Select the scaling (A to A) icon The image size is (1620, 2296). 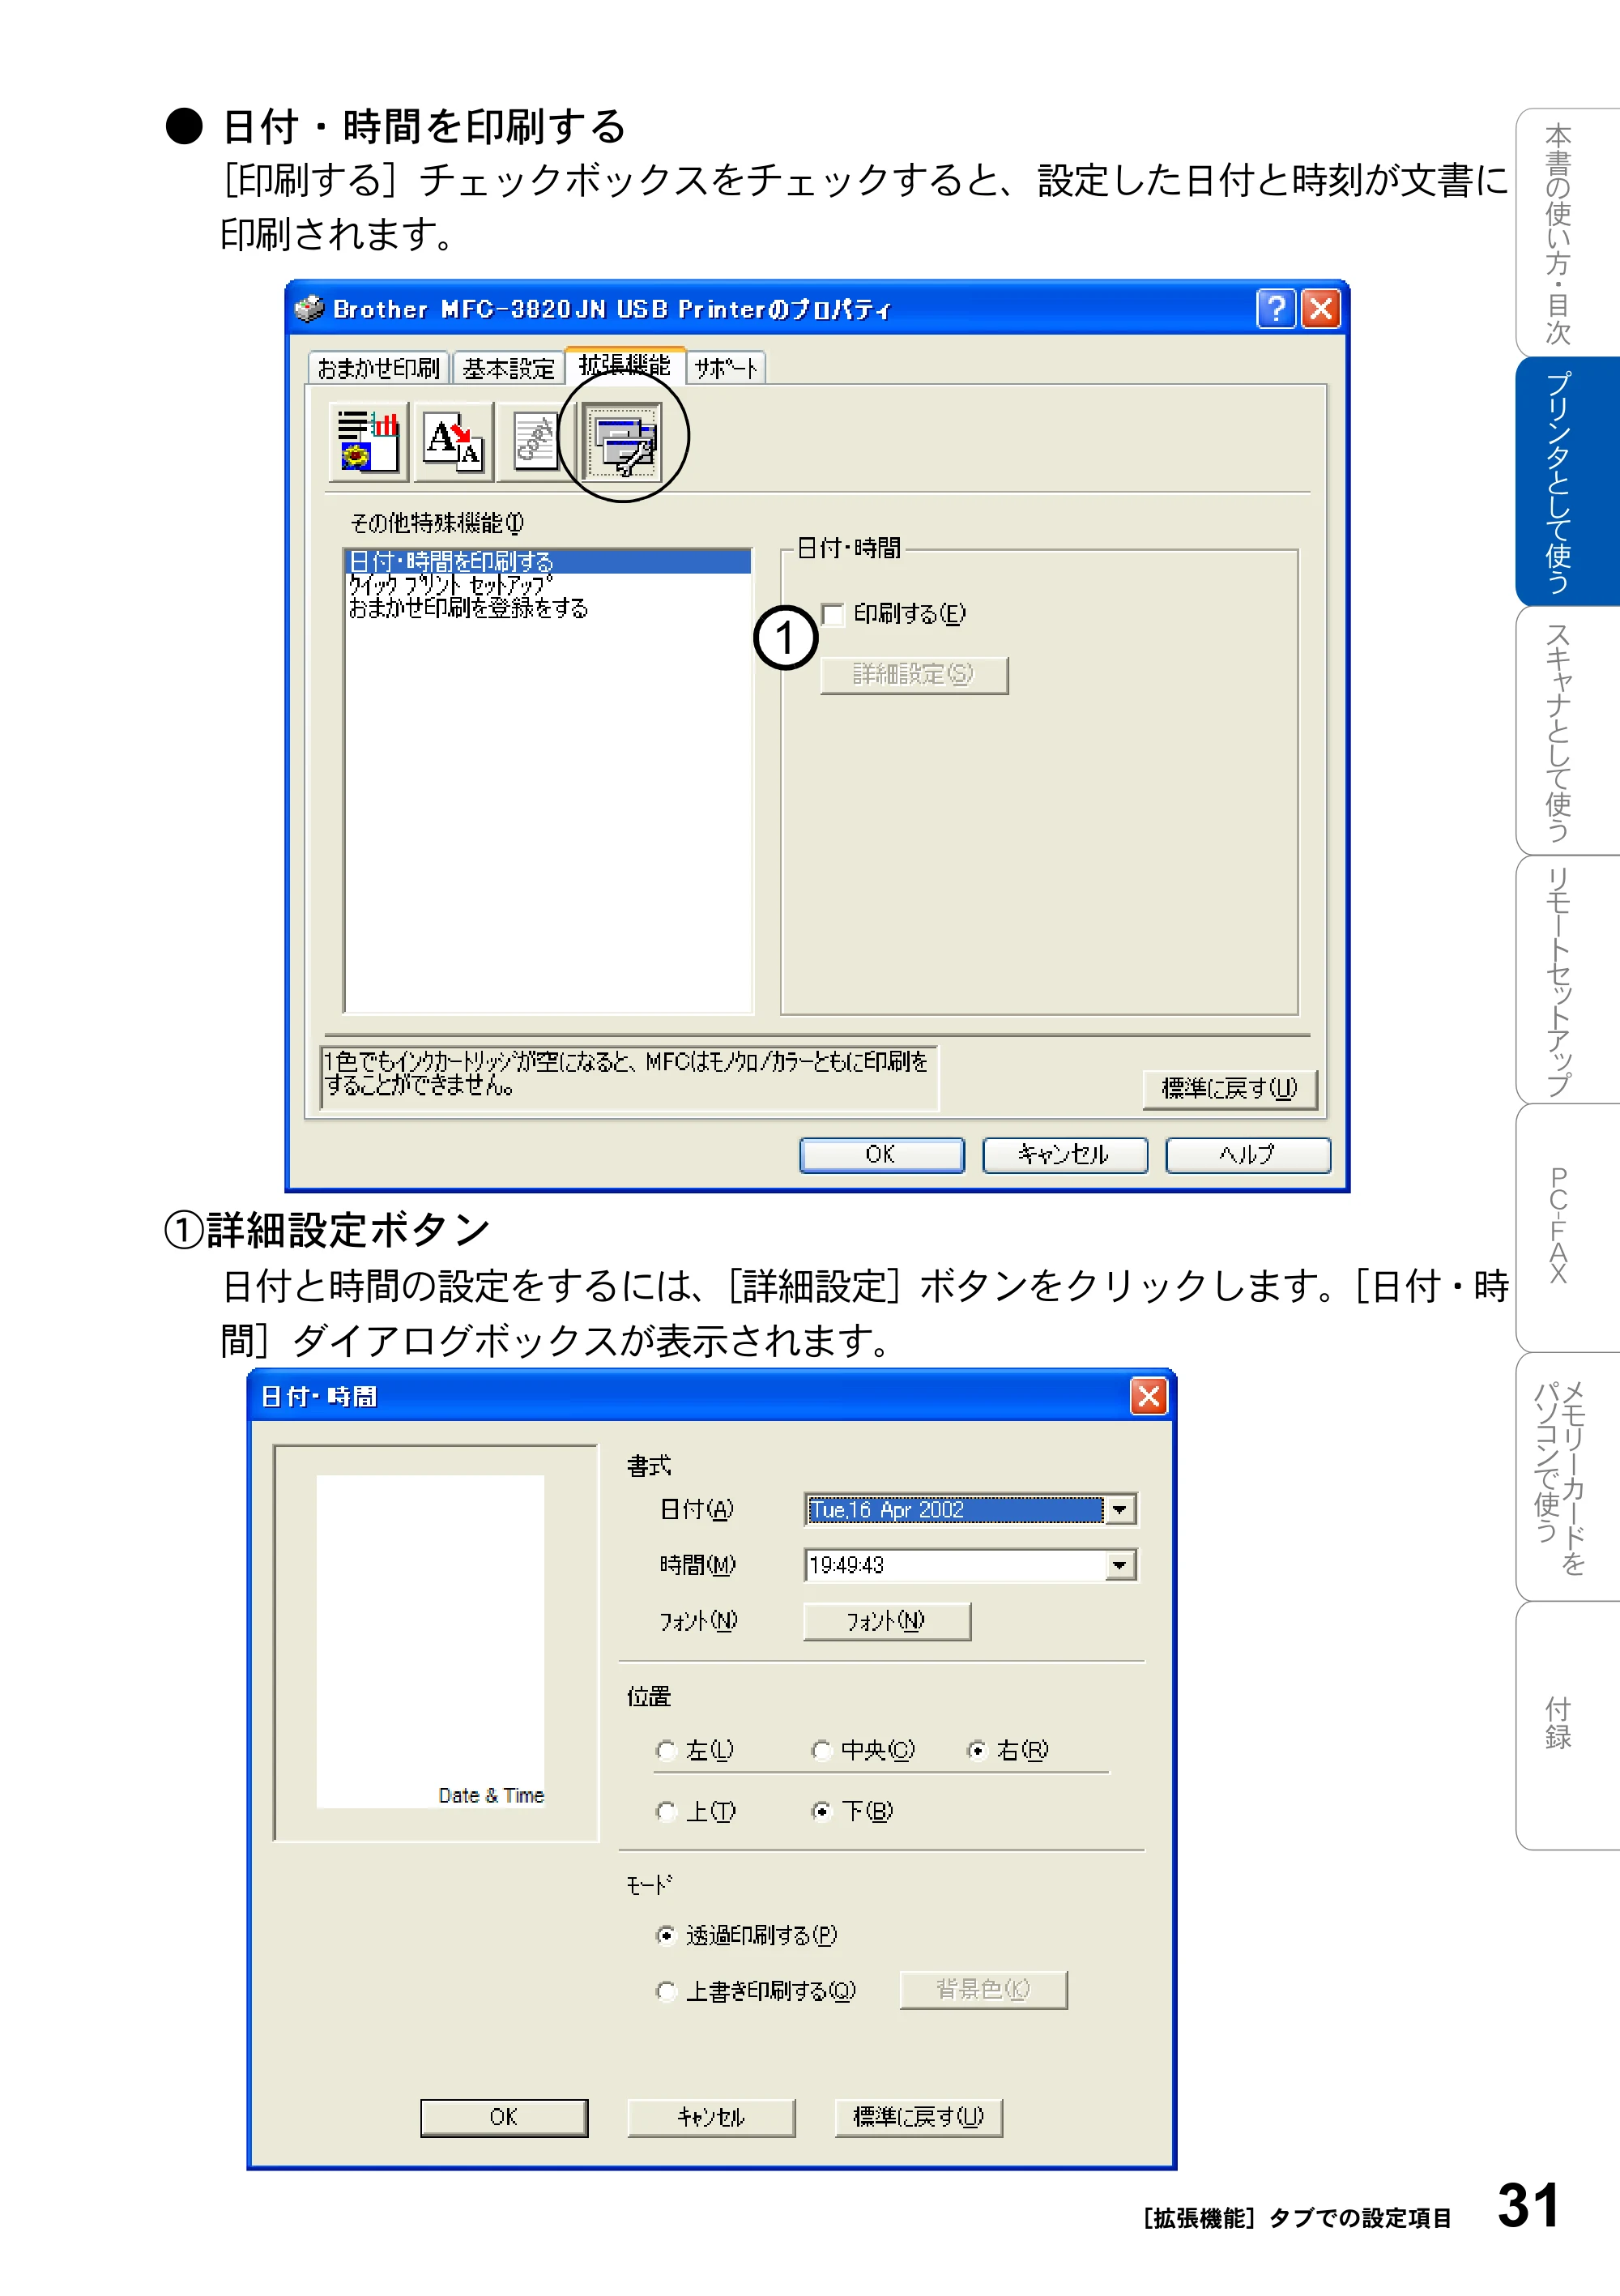pyautogui.click(x=453, y=441)
